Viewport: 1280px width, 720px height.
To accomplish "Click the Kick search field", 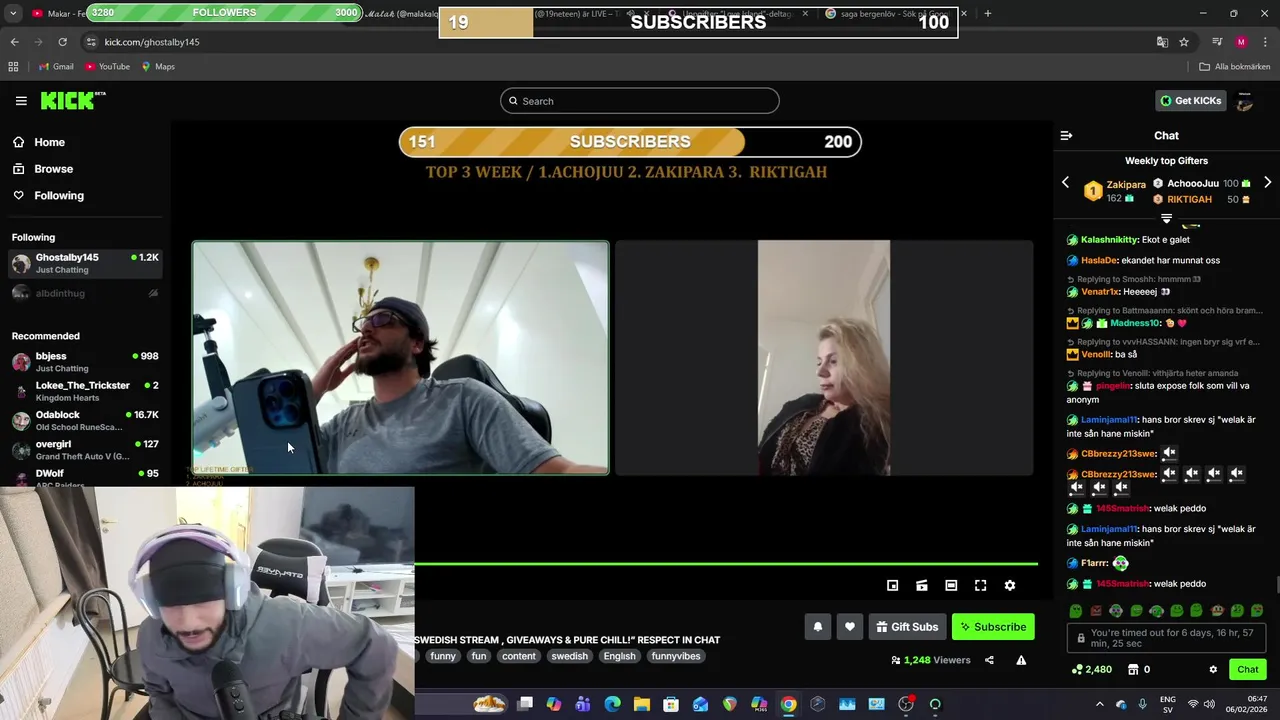I will (x=640, y=101).
